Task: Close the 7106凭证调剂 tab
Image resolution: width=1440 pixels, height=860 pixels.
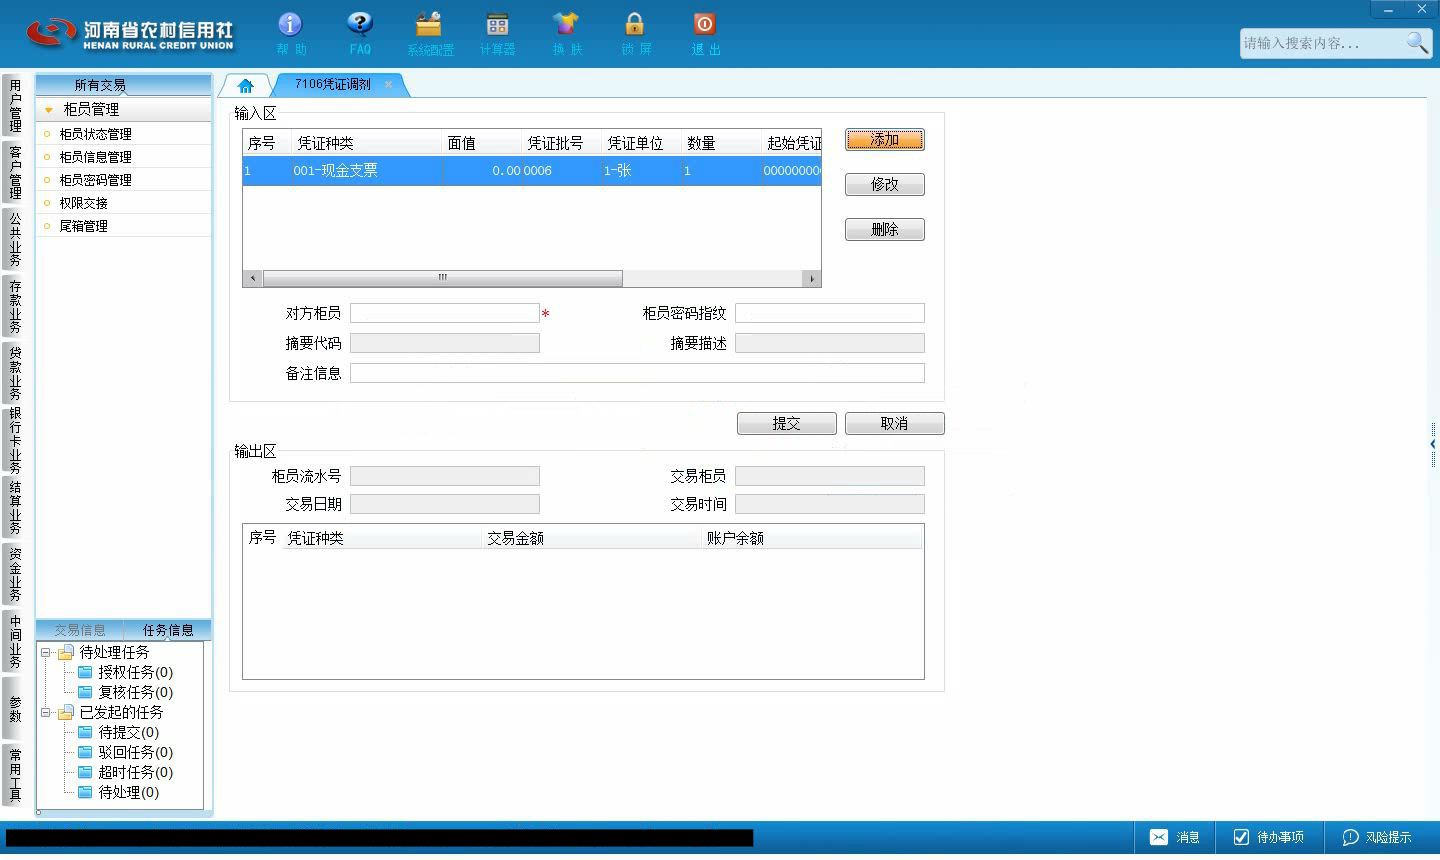Action: [388, 85]
